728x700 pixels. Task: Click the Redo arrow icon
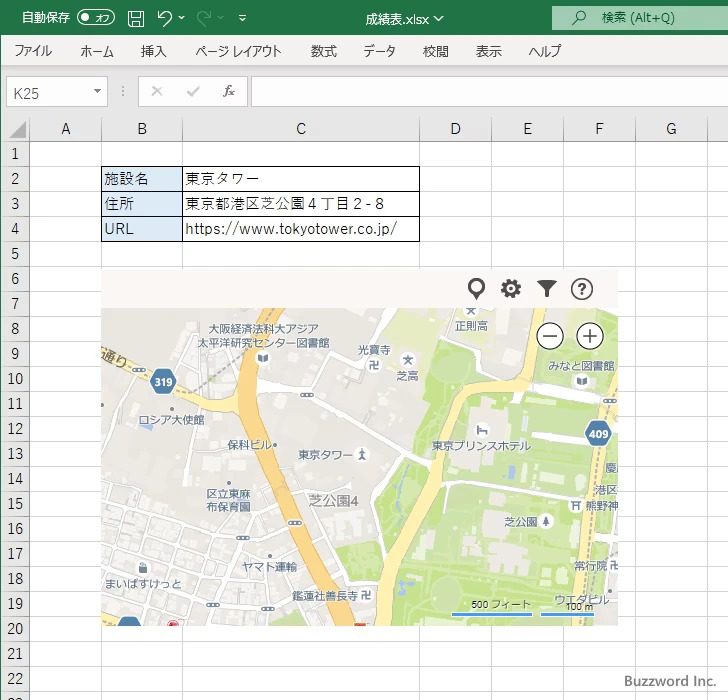click(x=203, y=19)
